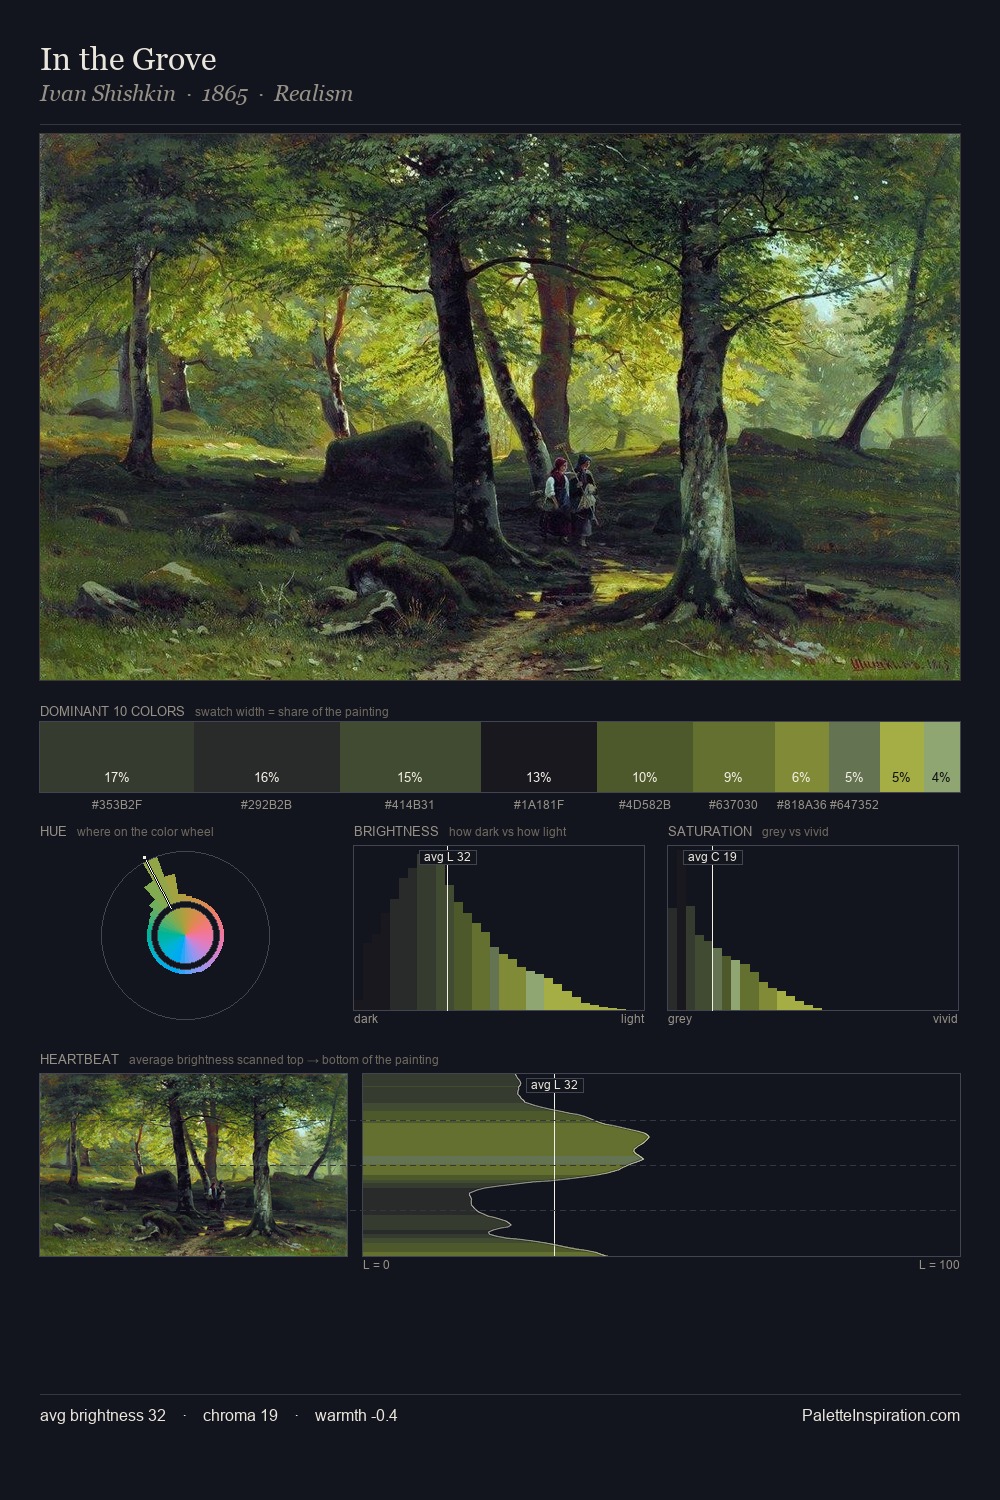The height and width of the screenshot is (1500, 1000).
Task: Click the hue color wheel
Action: pos(185,935)
